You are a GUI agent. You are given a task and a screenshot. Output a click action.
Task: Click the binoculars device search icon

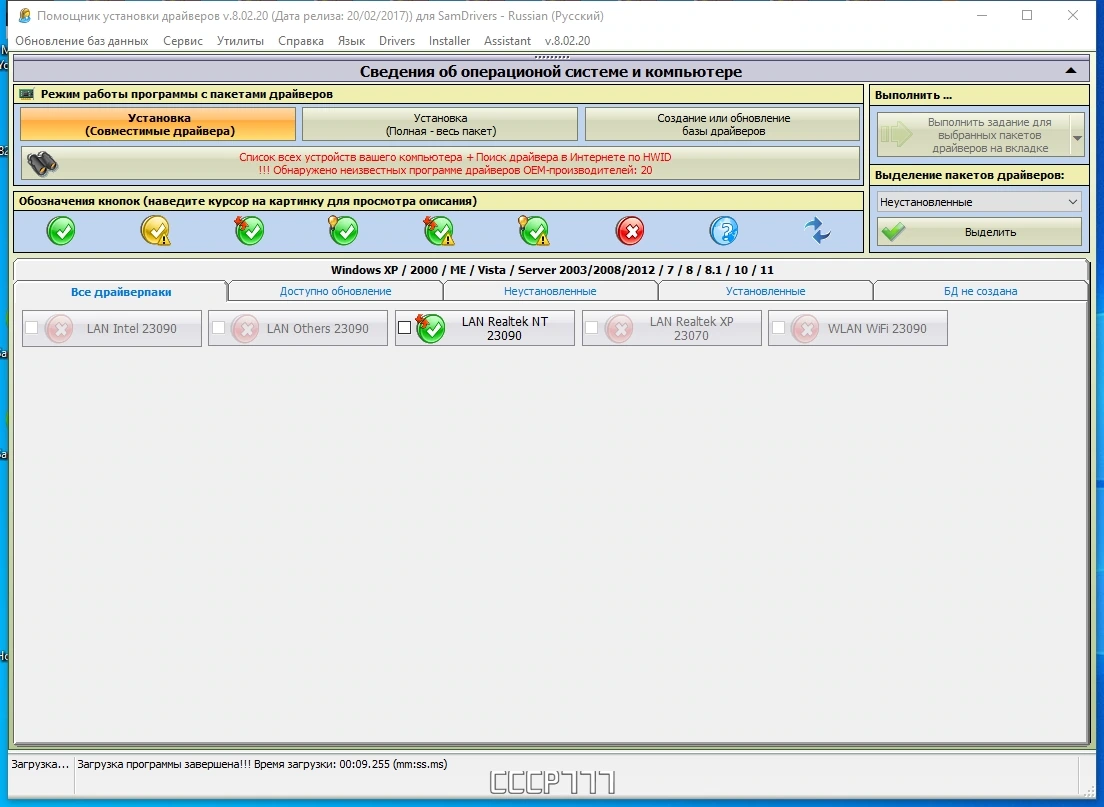point(42,163)
